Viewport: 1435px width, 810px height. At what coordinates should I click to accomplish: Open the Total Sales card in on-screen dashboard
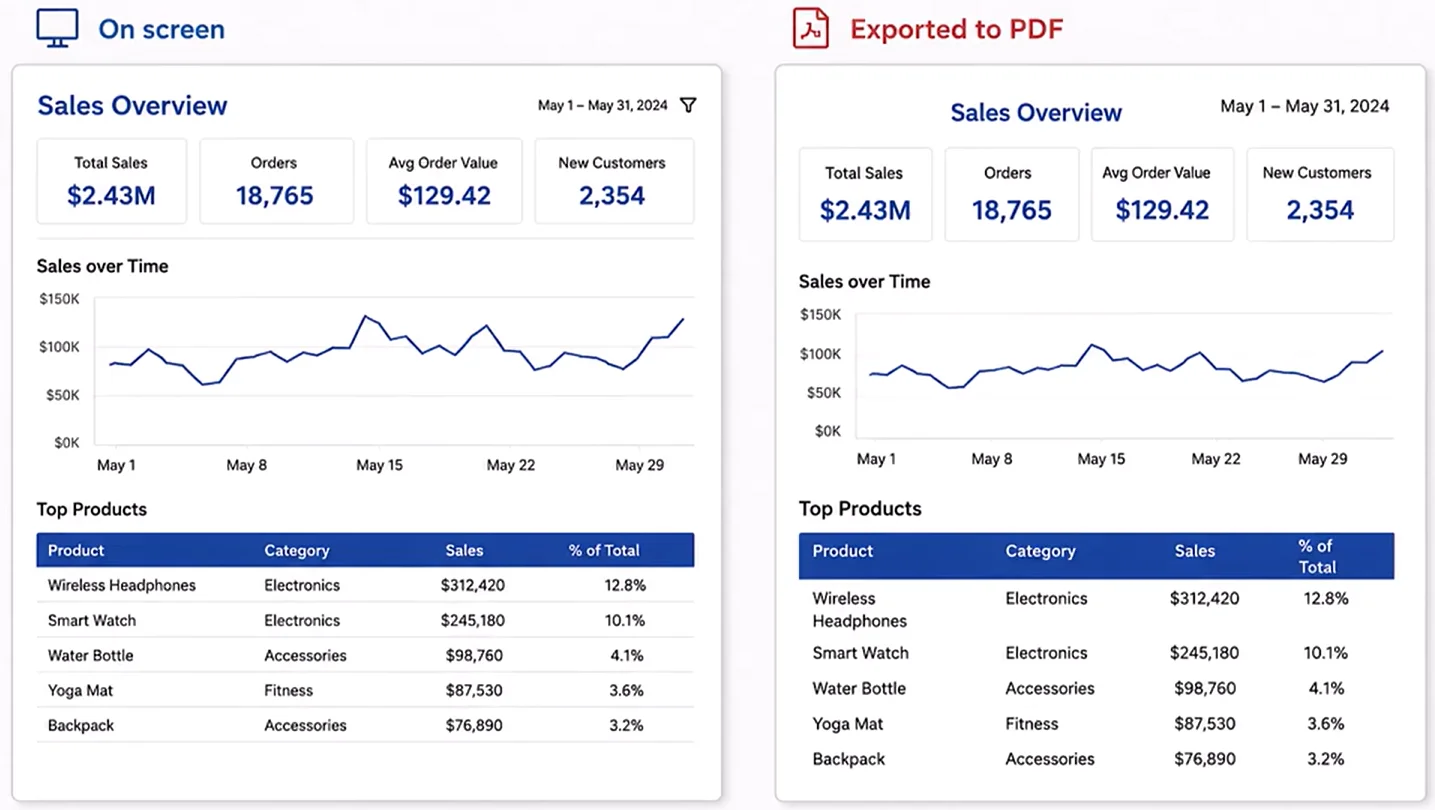(111, 181)
